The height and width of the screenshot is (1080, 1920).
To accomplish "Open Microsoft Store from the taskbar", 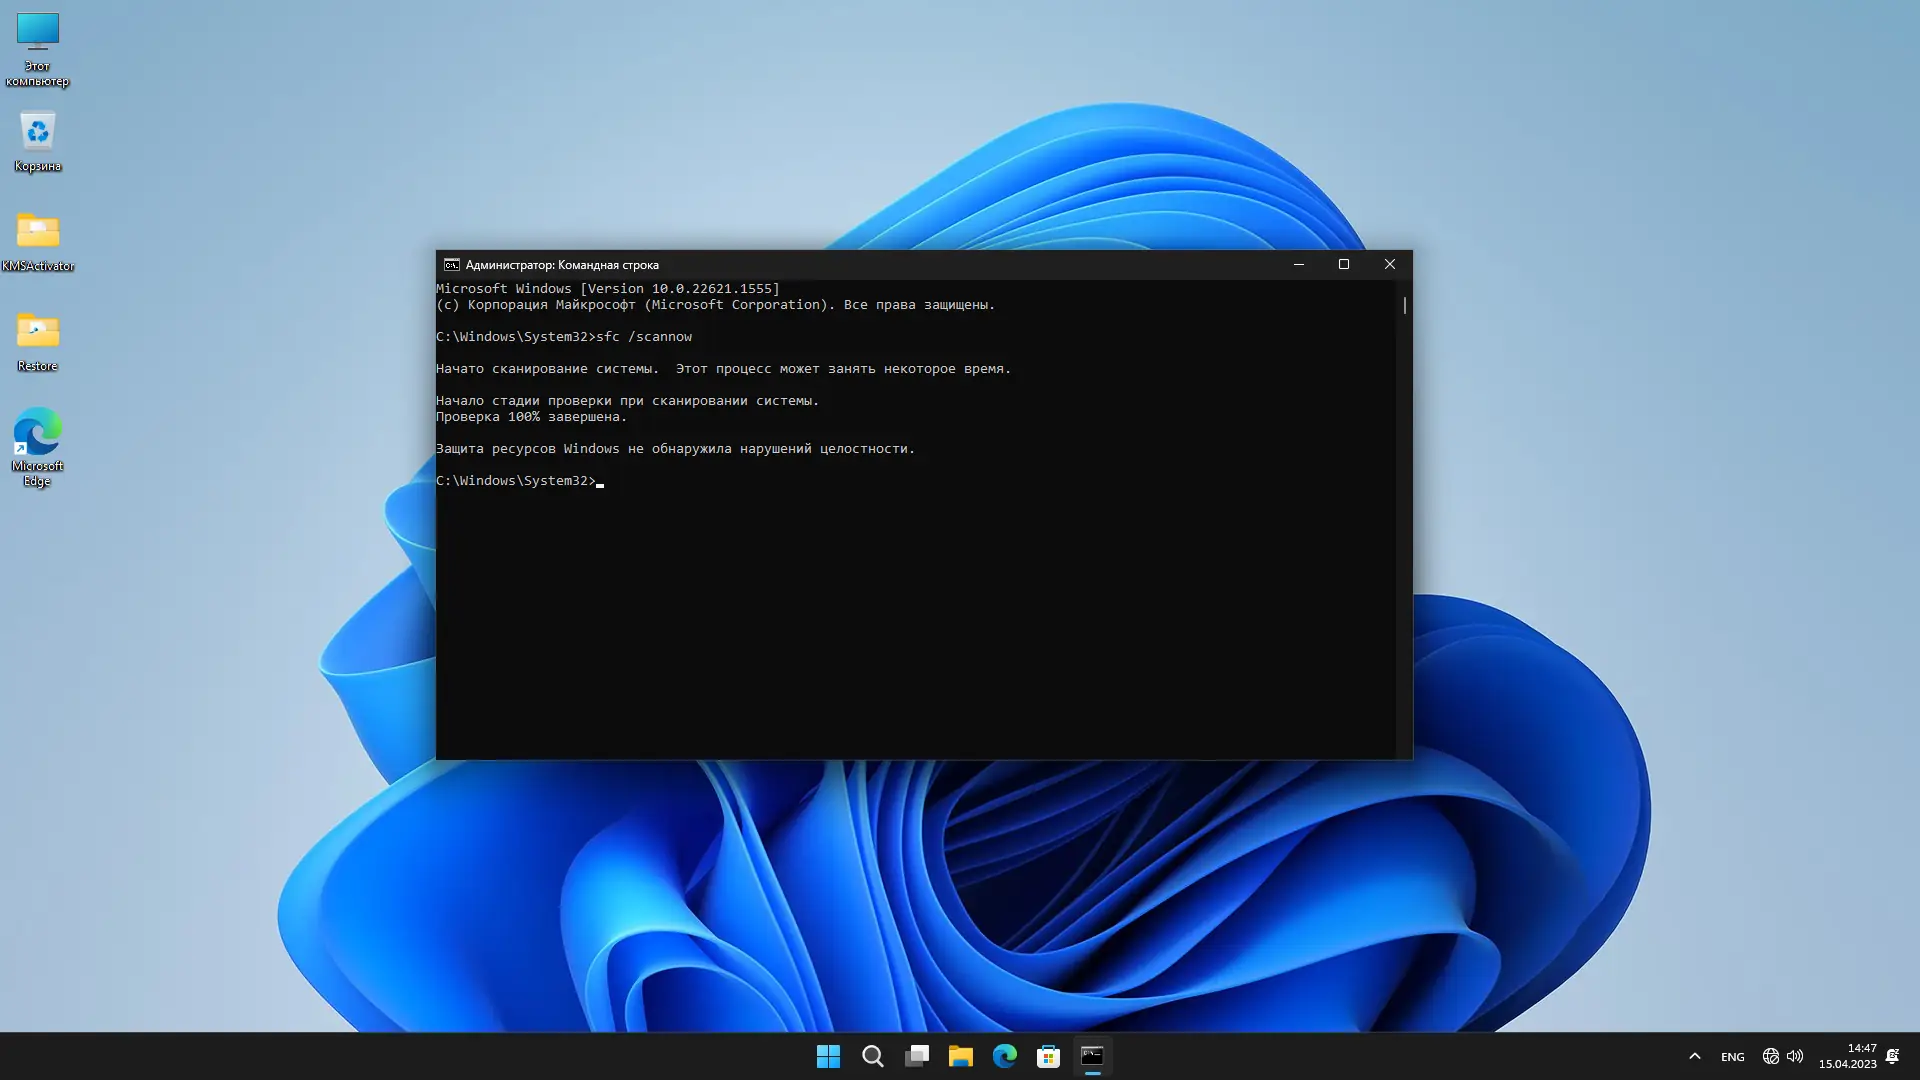I will [x=1048, y=1056].
